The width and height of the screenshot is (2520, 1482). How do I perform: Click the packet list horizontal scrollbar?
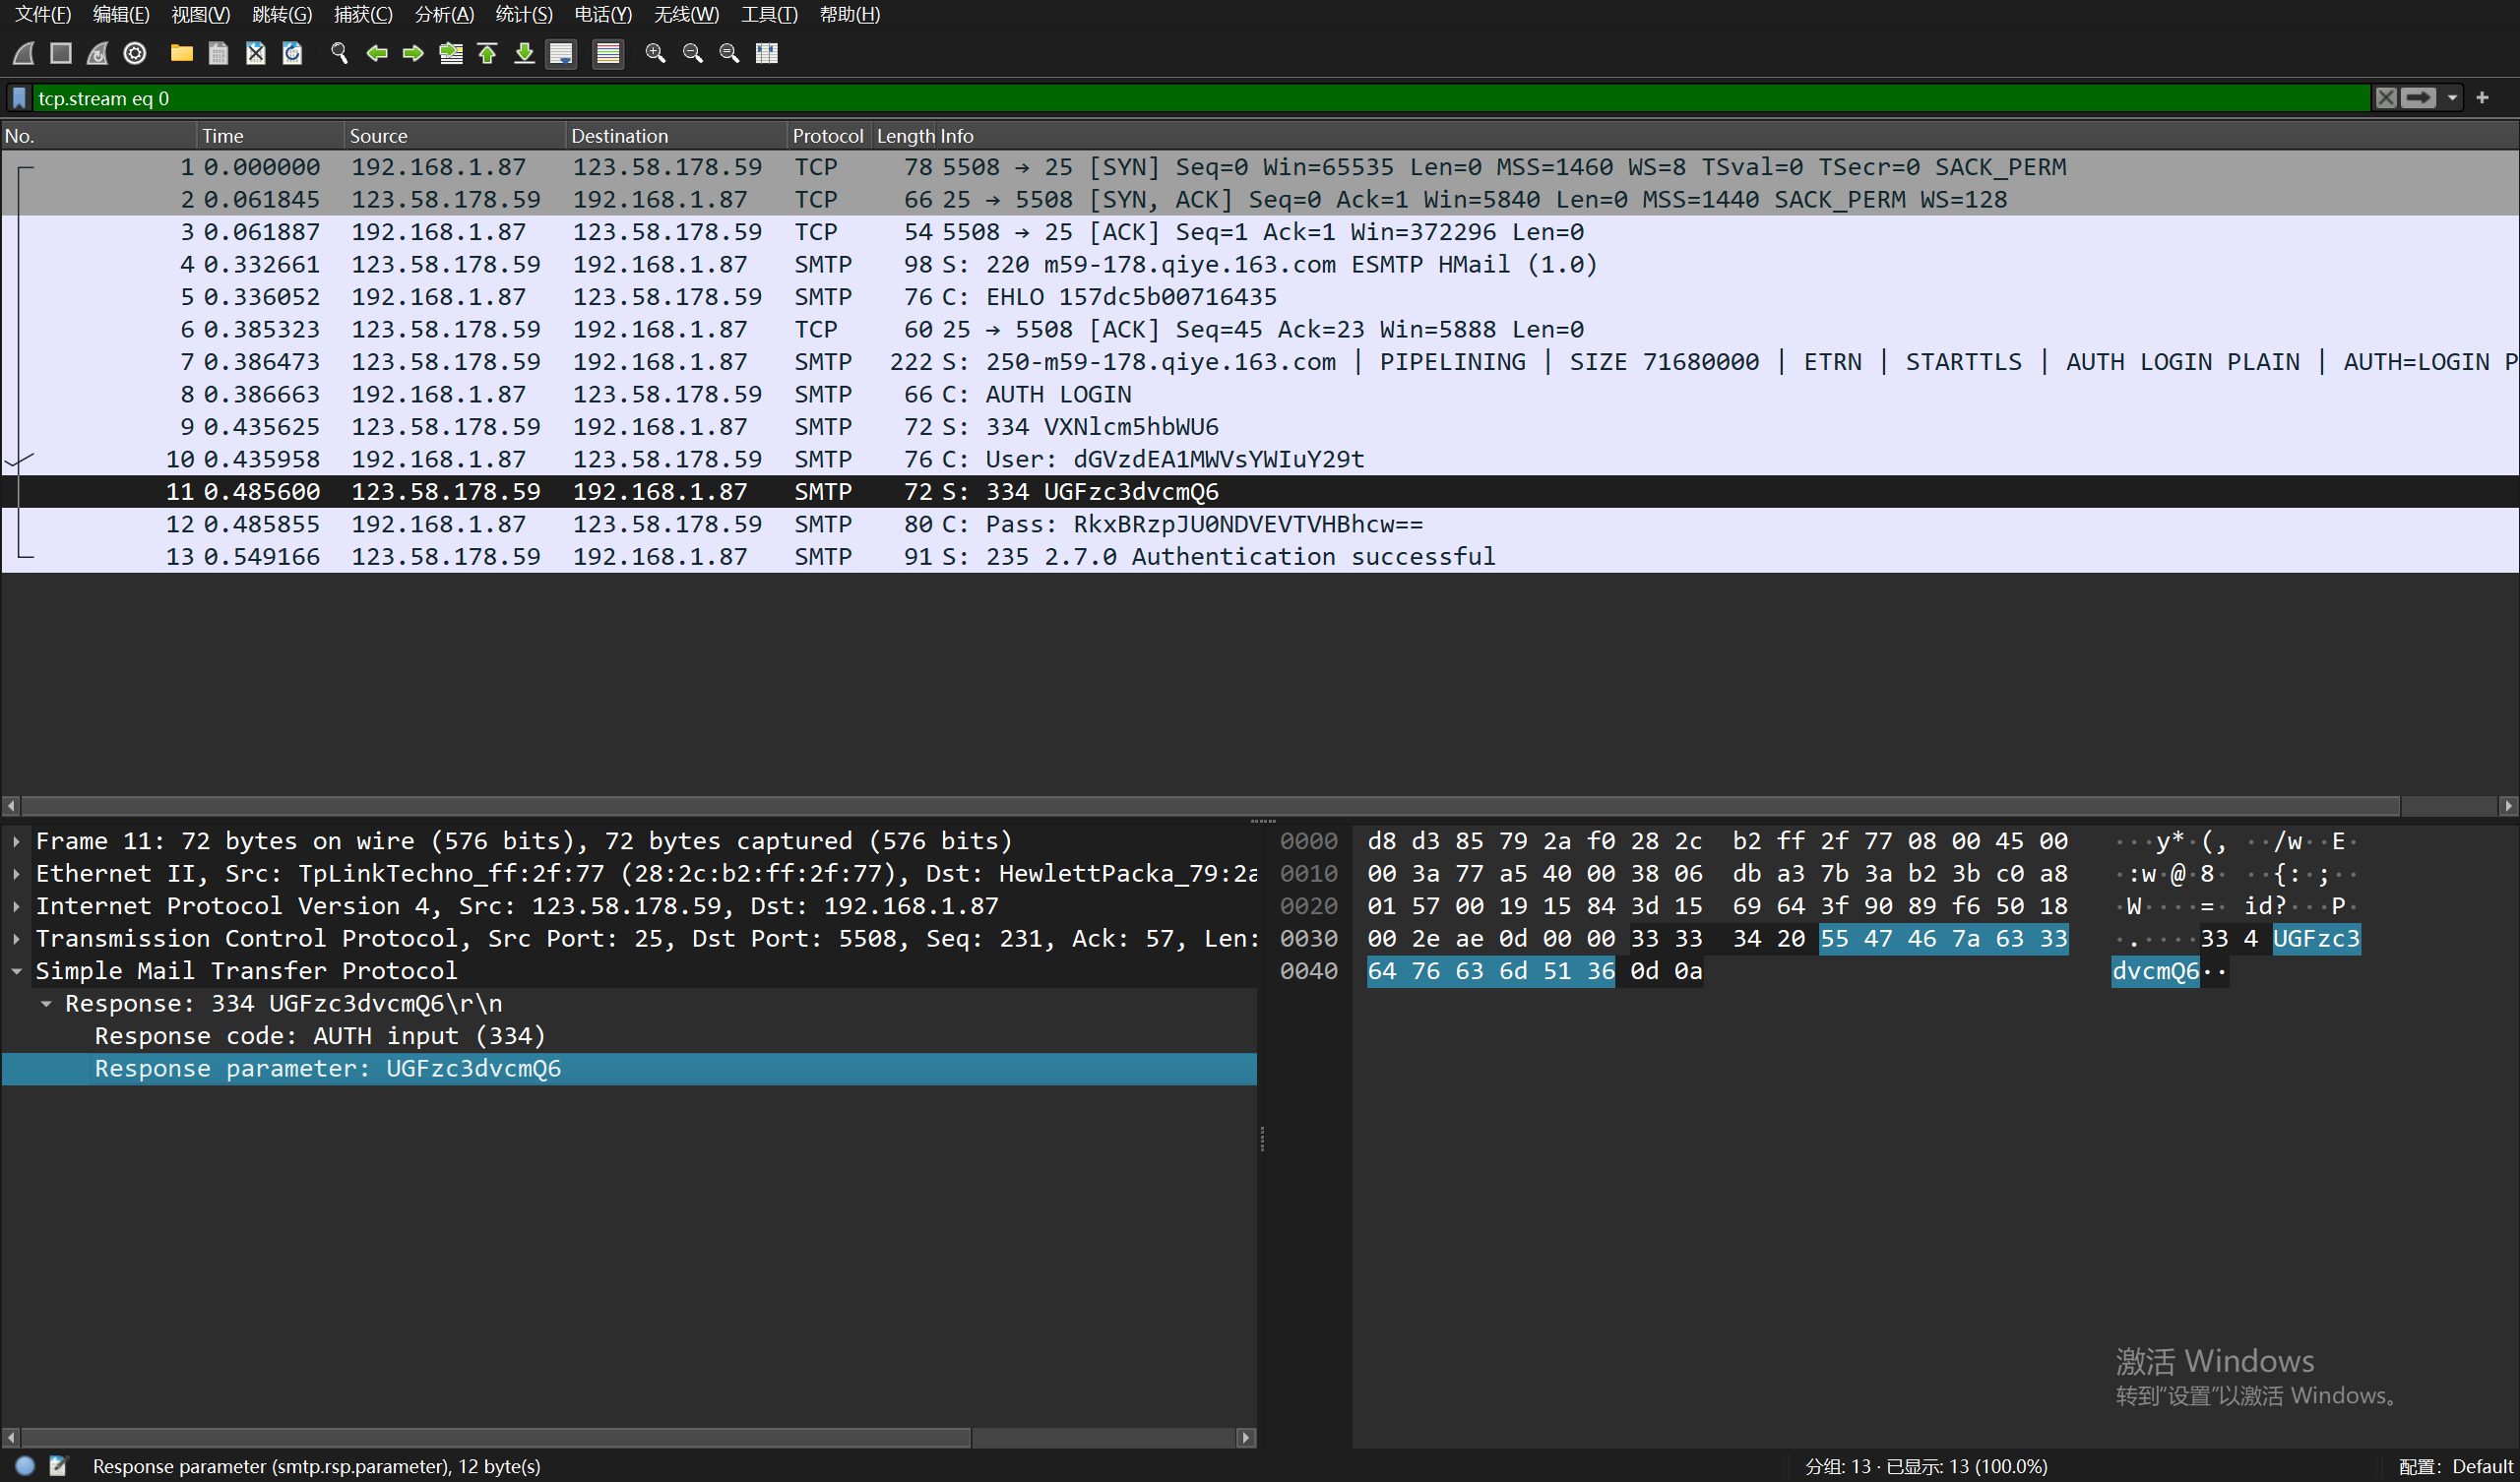click(x=1200, y=805)
